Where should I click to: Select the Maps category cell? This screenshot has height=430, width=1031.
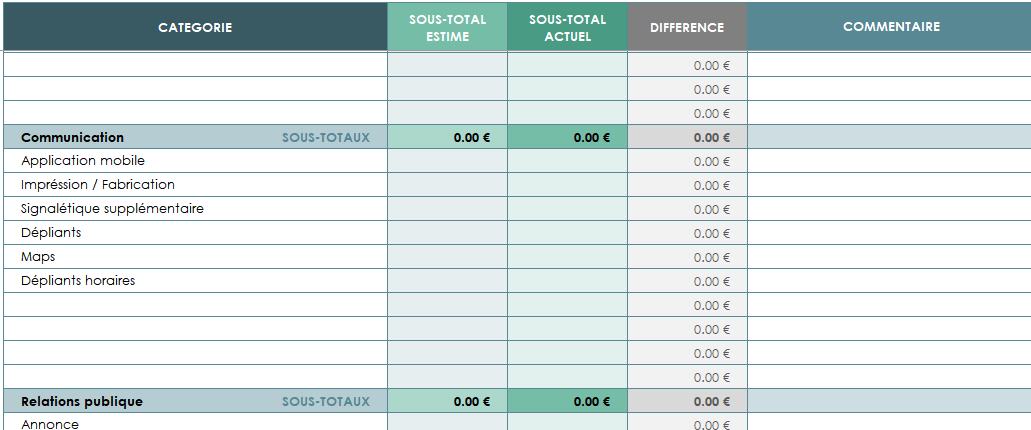coord(38,257)
